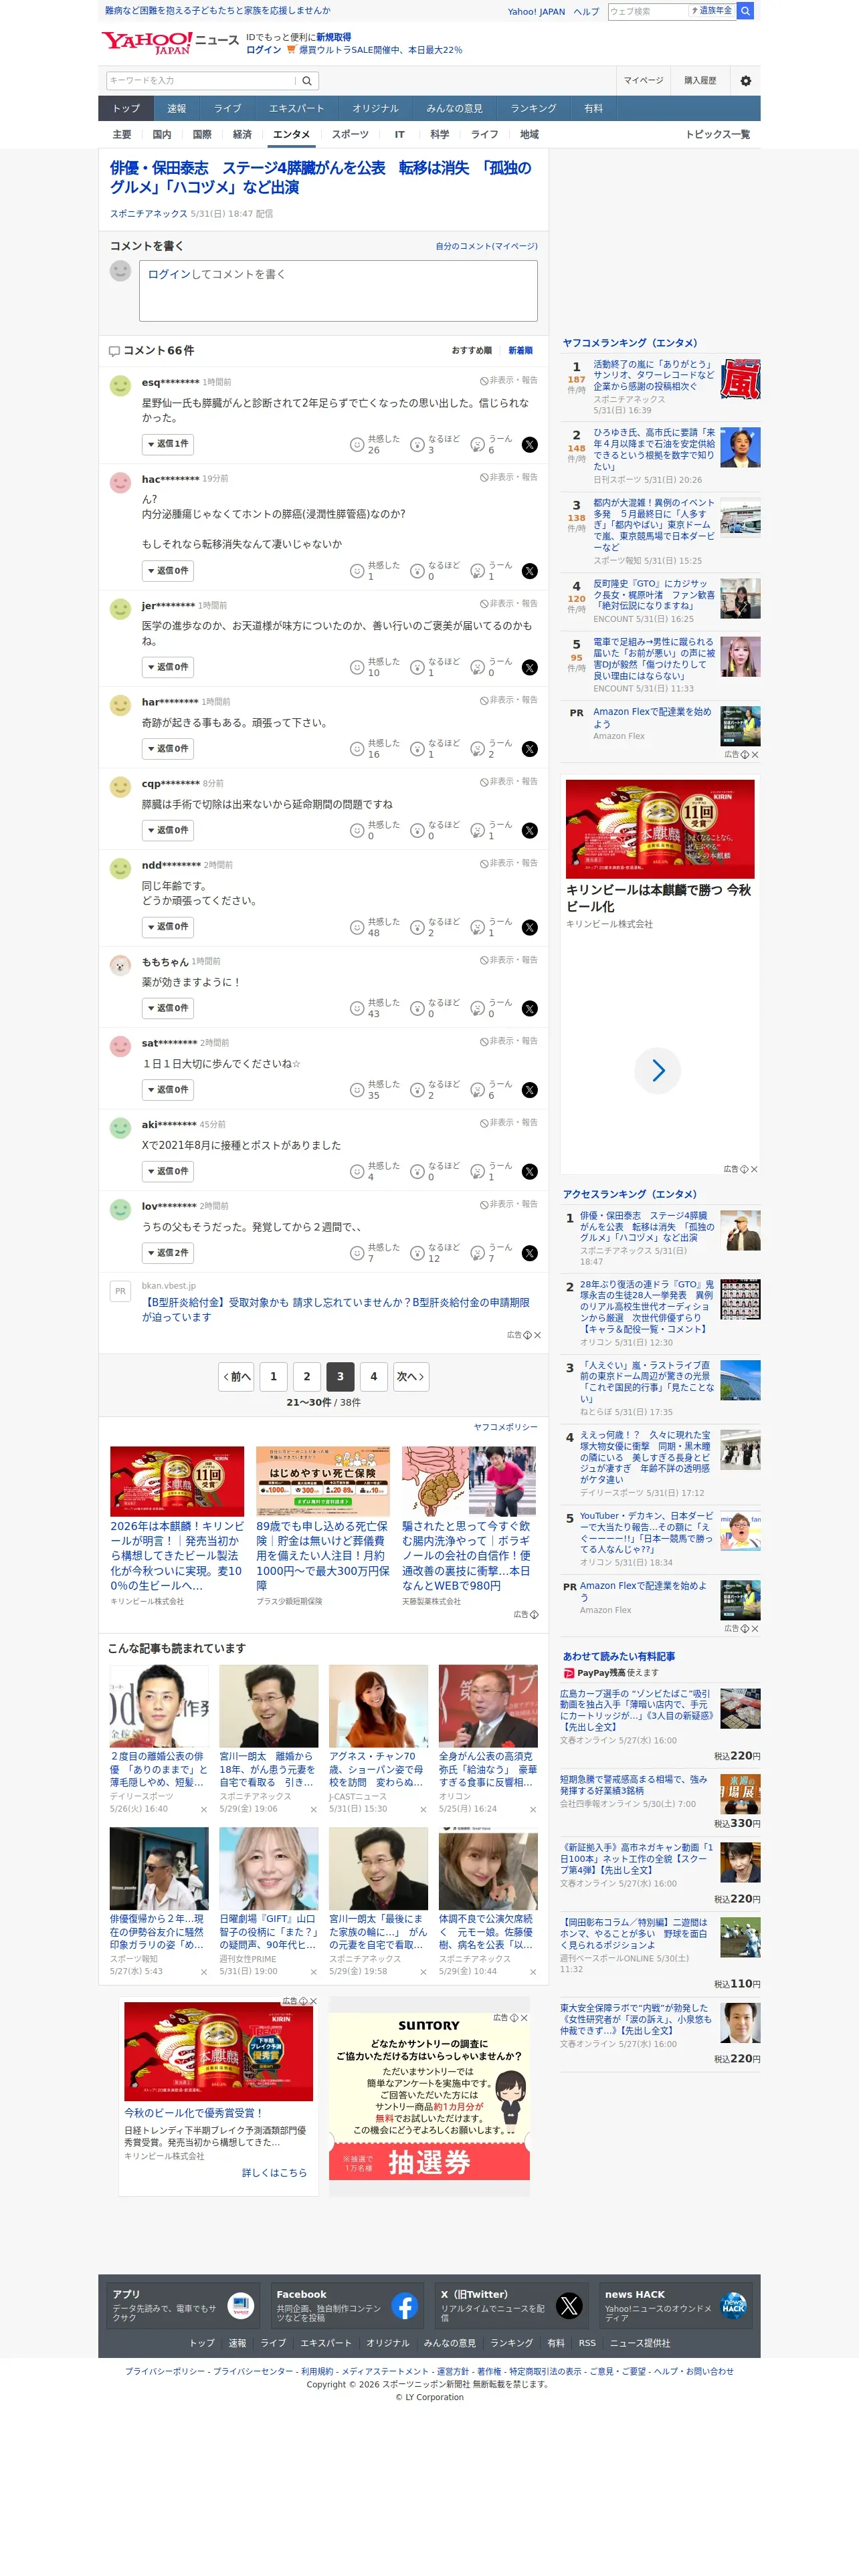Viewport: 859px width, 2576px height.
Task: Click 共感した smiley on jer******** comment
Action: click(x=357, y=667)
